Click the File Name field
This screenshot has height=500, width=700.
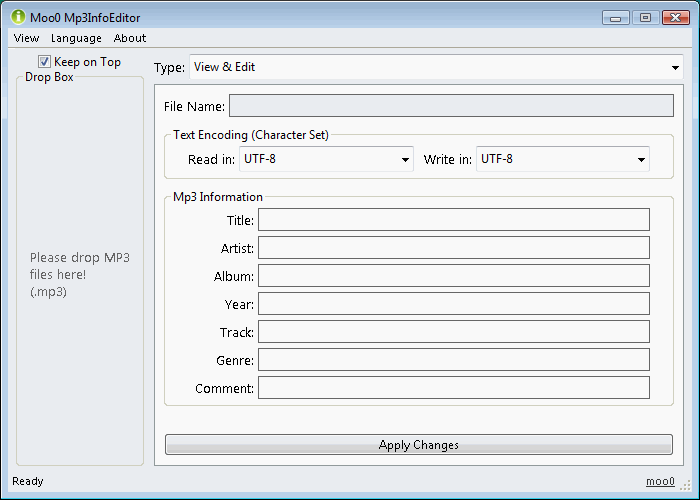click(x=451, y=106)
